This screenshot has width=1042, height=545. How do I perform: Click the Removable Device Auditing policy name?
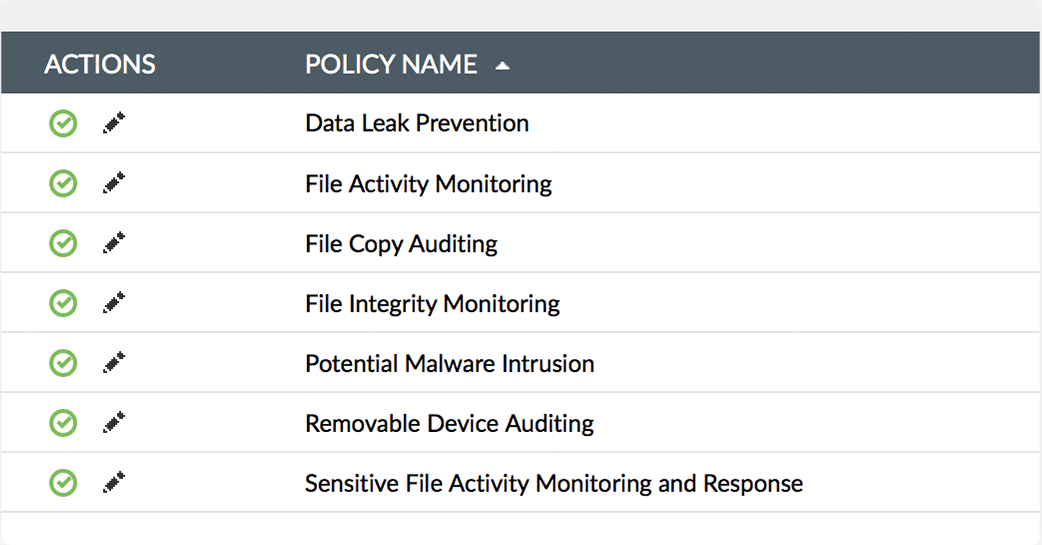tap(449, 424)
